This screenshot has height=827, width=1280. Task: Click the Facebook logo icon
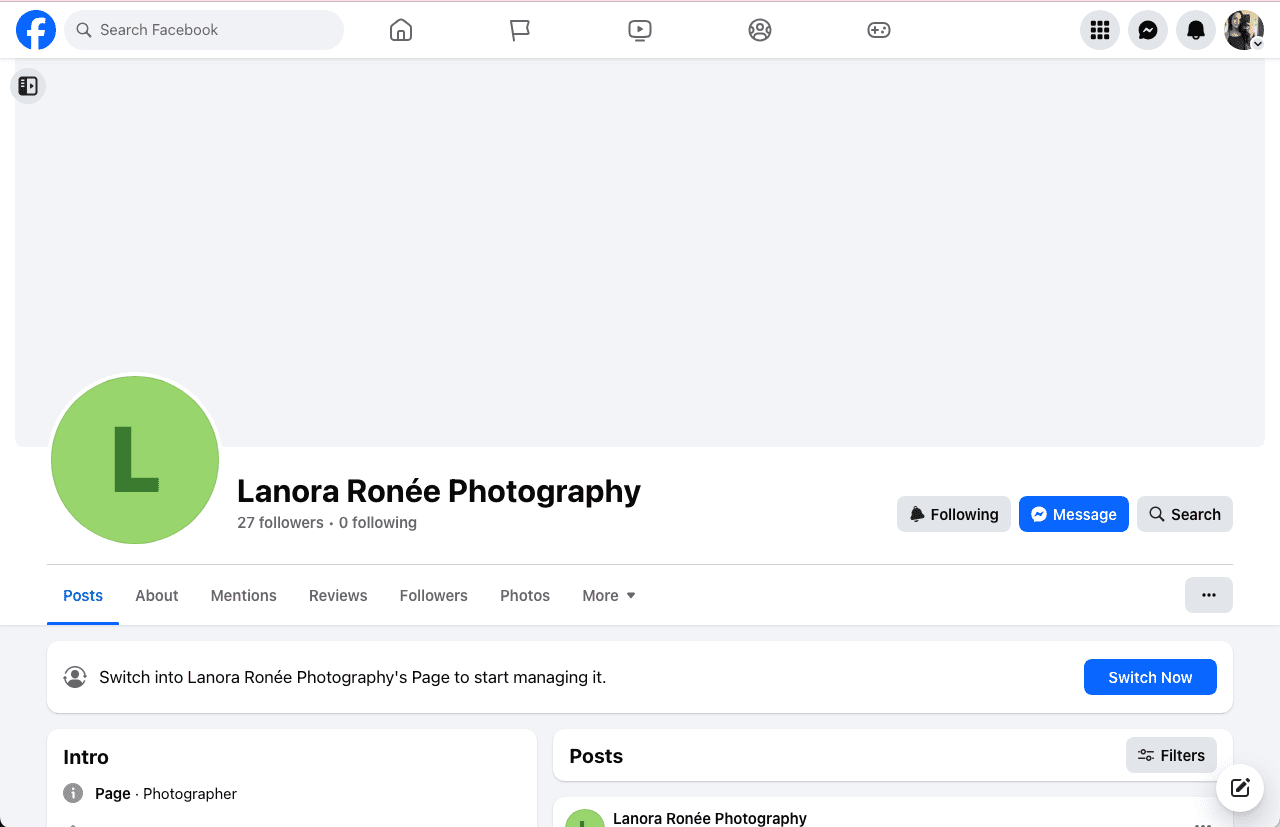point(36,30)
